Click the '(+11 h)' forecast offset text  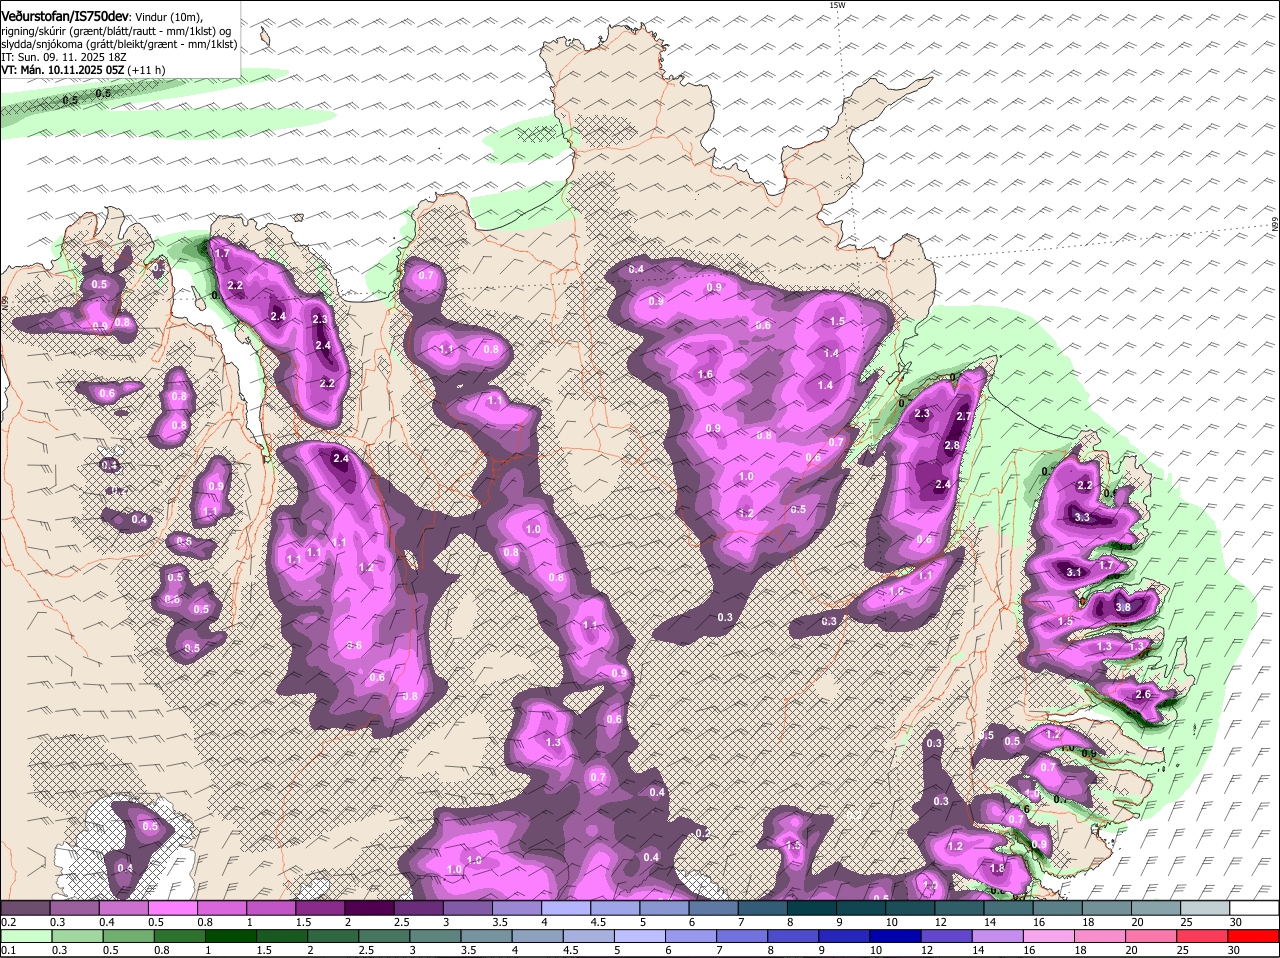146,70
